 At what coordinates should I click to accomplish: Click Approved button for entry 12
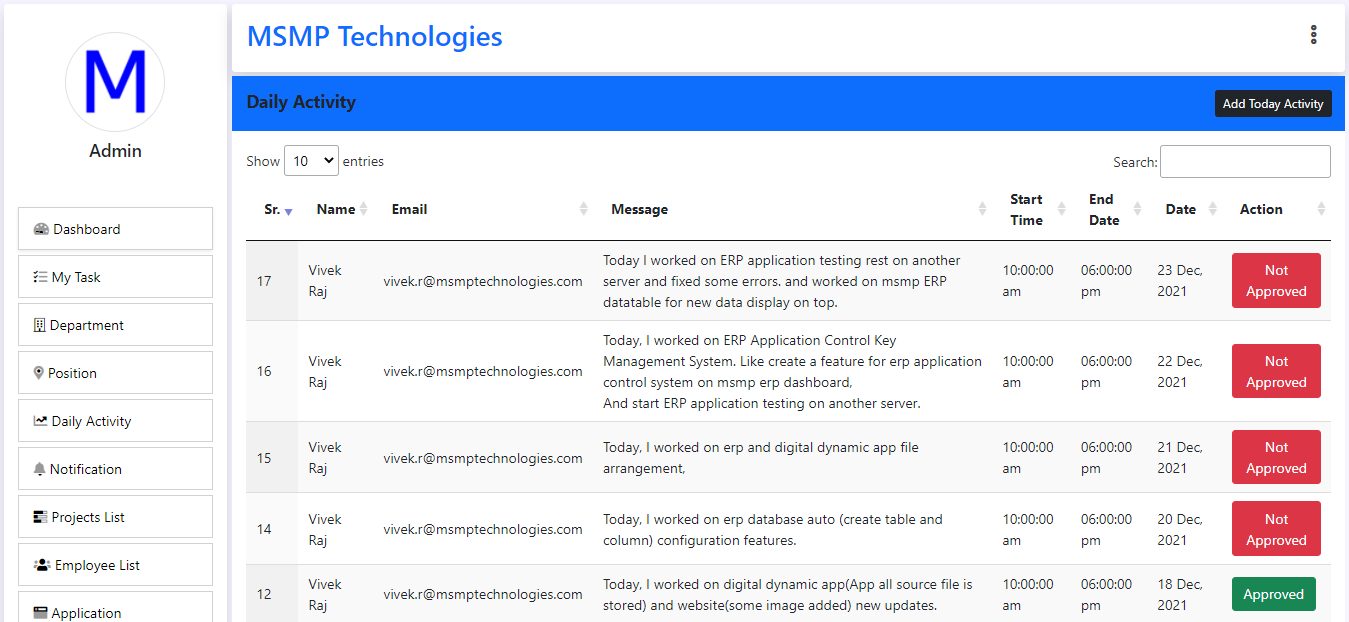[x=1273, y=594]
